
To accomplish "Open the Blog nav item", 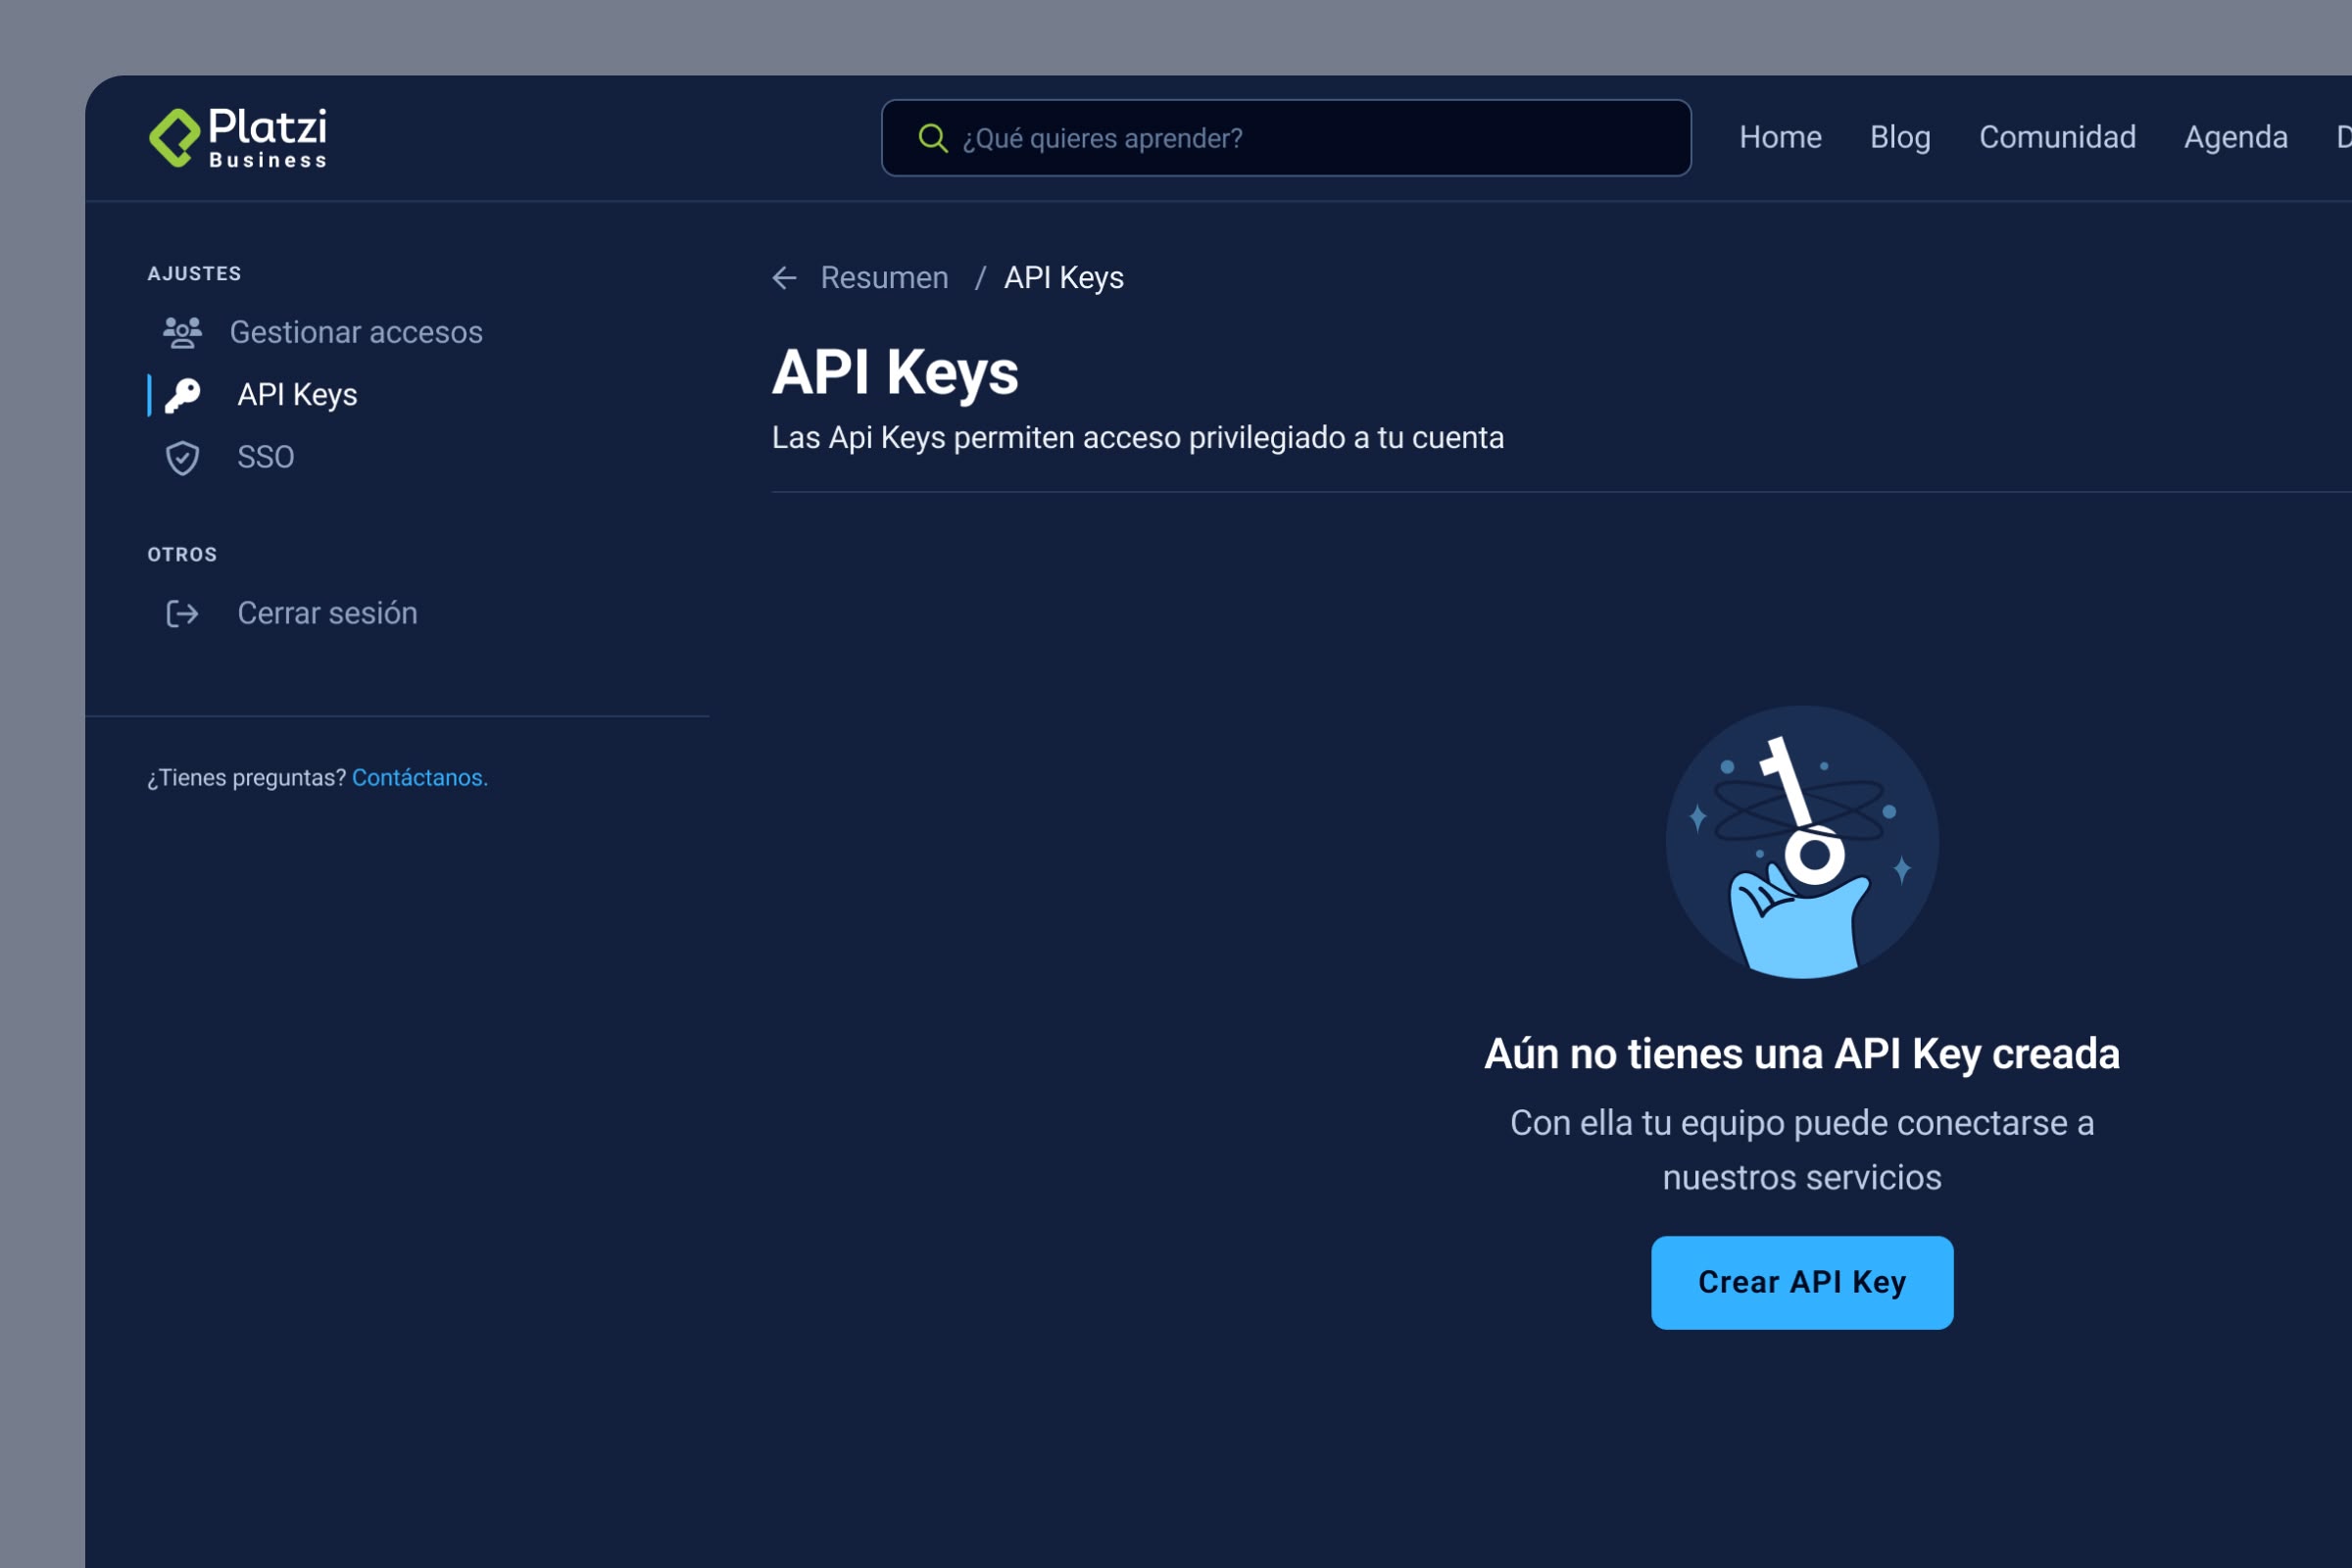I will point(1899,137).
